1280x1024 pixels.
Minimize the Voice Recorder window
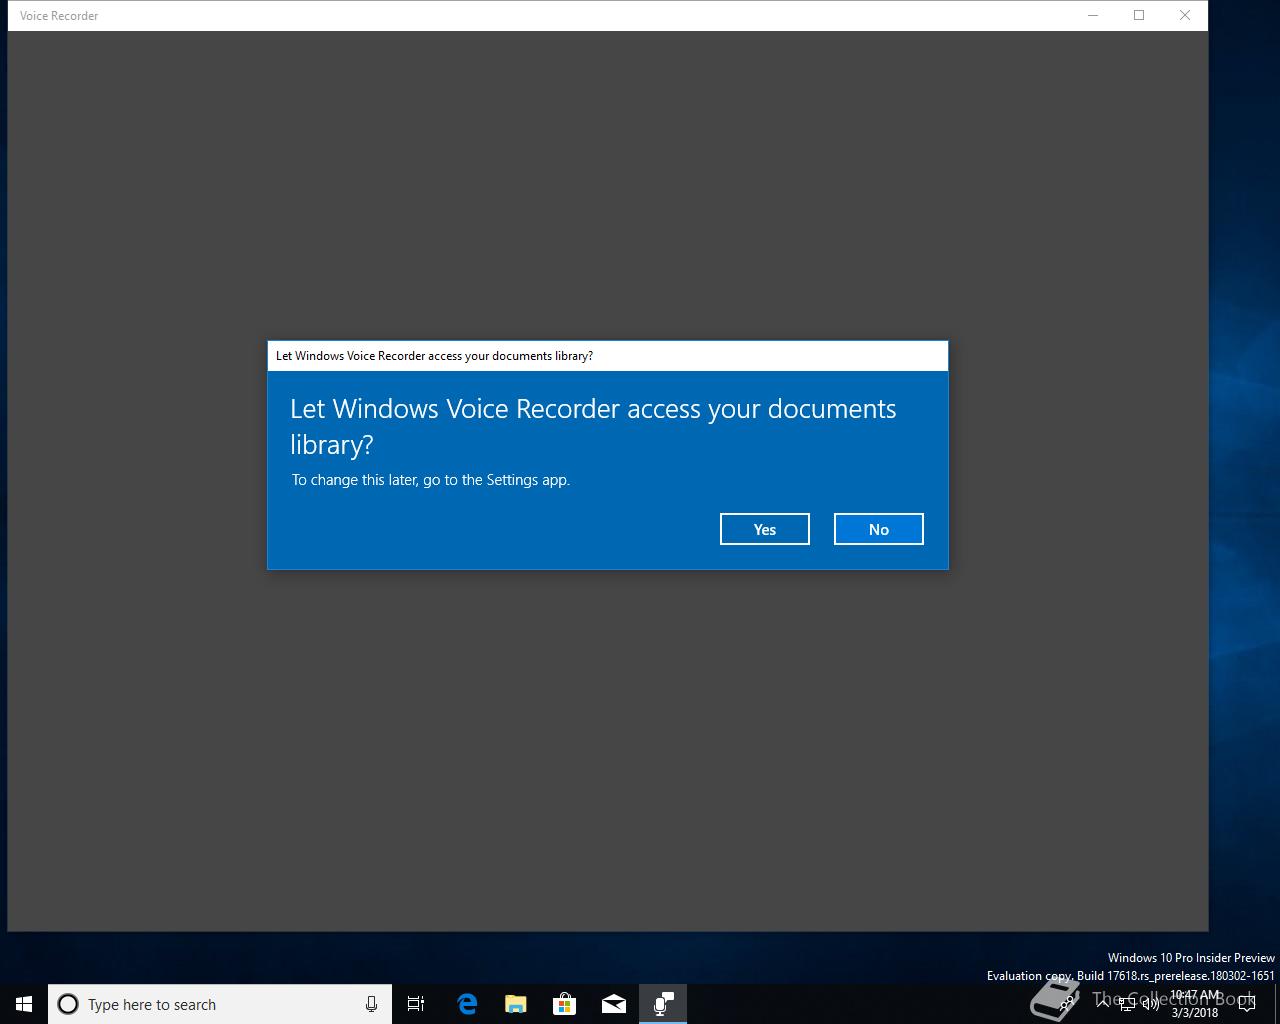[x=1093, y=15]
